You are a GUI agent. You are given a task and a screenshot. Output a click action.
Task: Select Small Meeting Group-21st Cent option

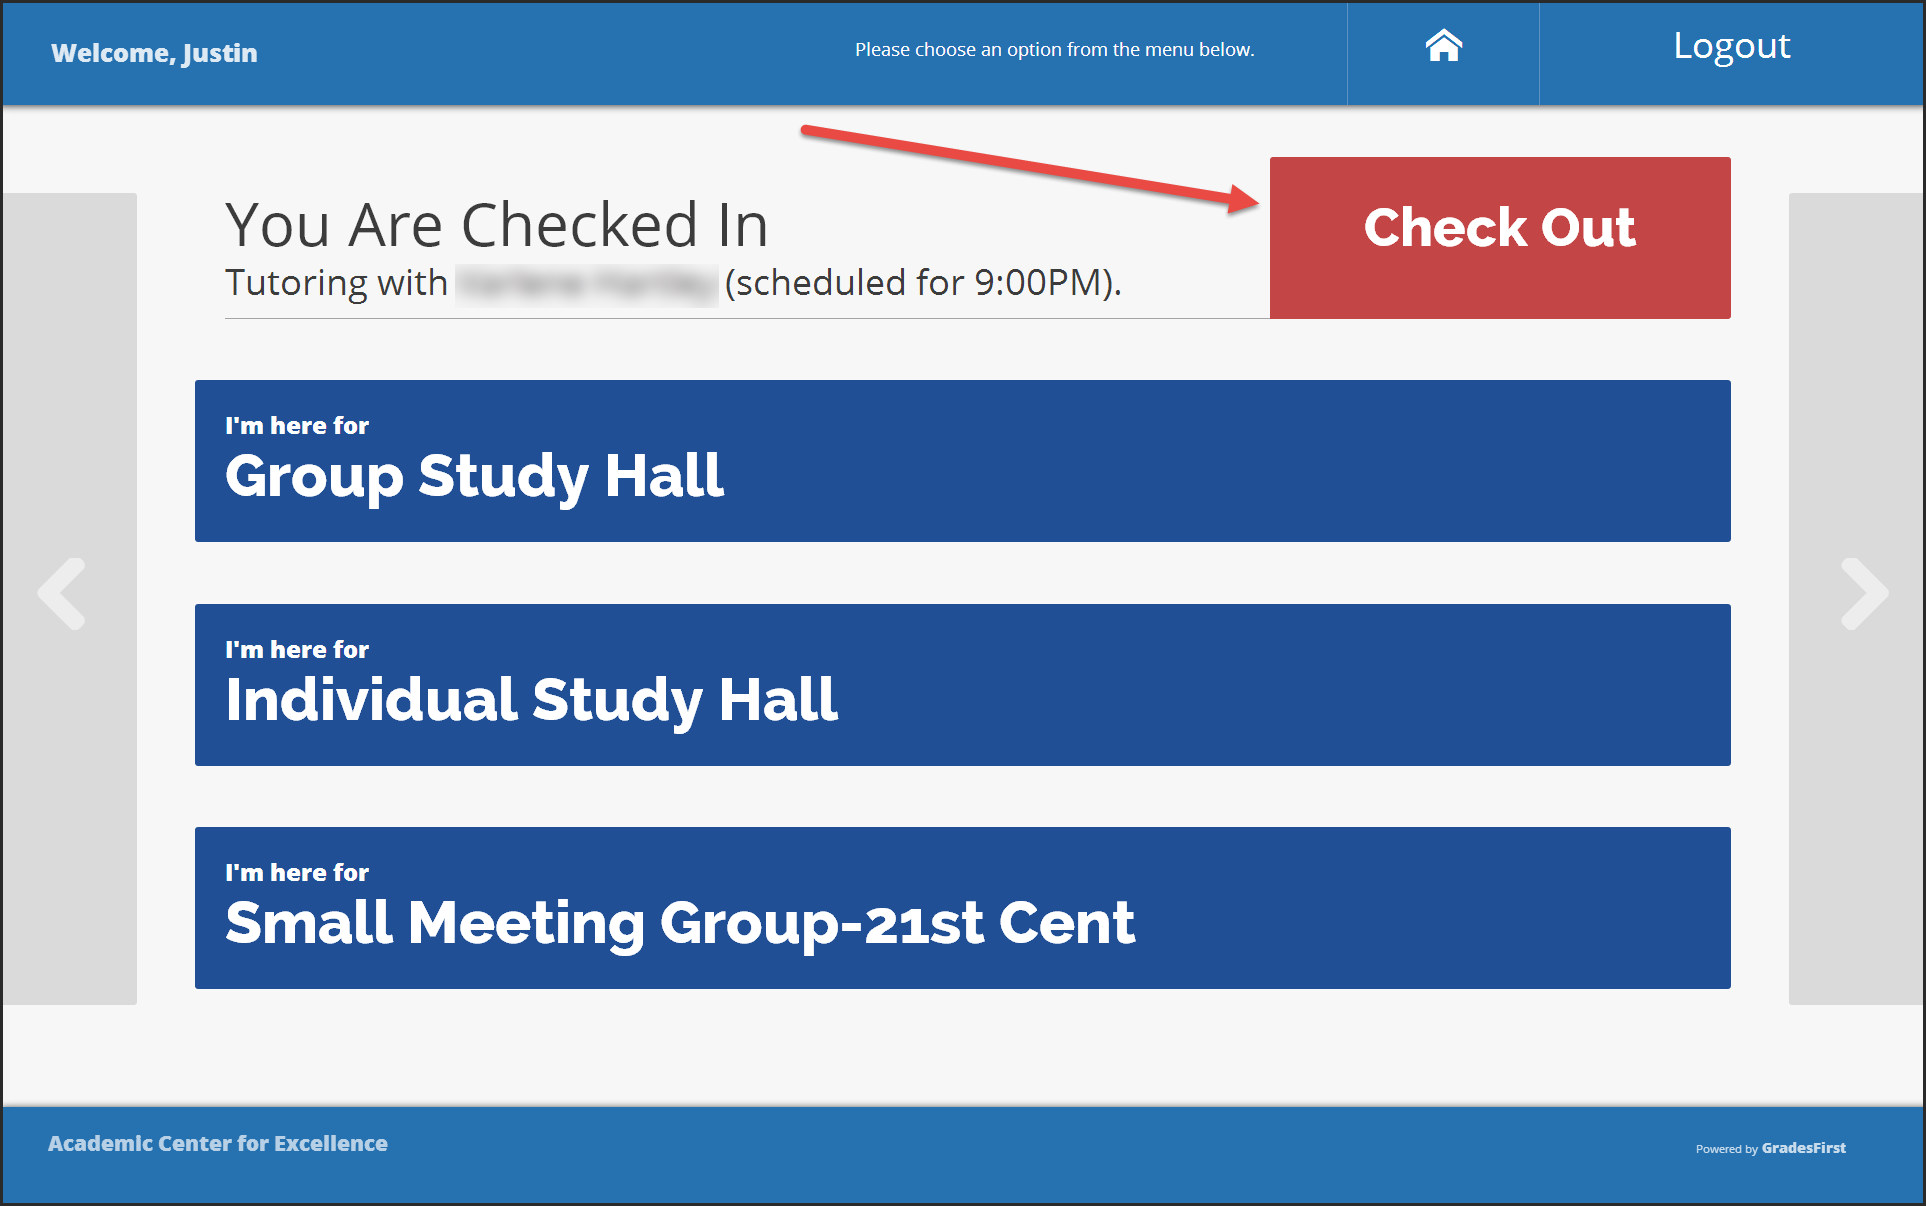pyautogui.click(x=962, y=922)
